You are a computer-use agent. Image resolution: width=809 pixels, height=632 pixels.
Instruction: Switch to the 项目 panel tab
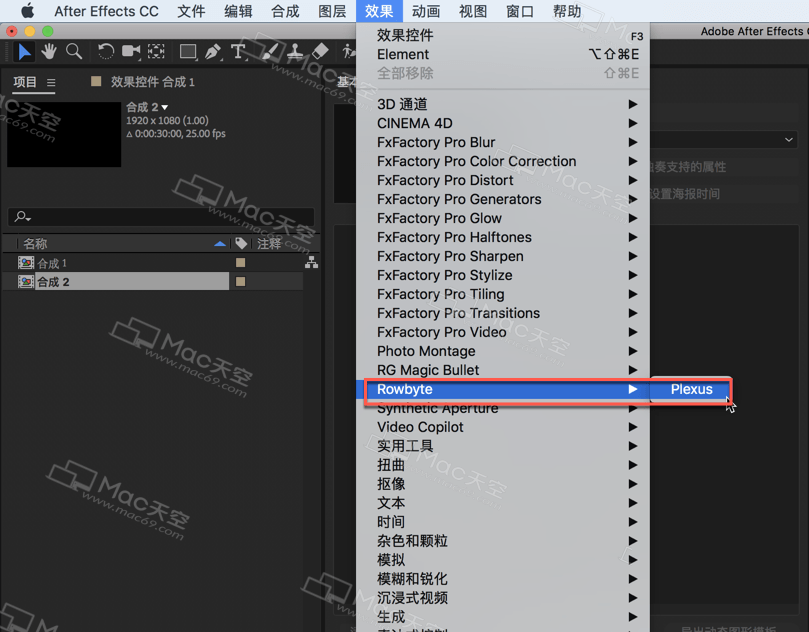point(25,82)
